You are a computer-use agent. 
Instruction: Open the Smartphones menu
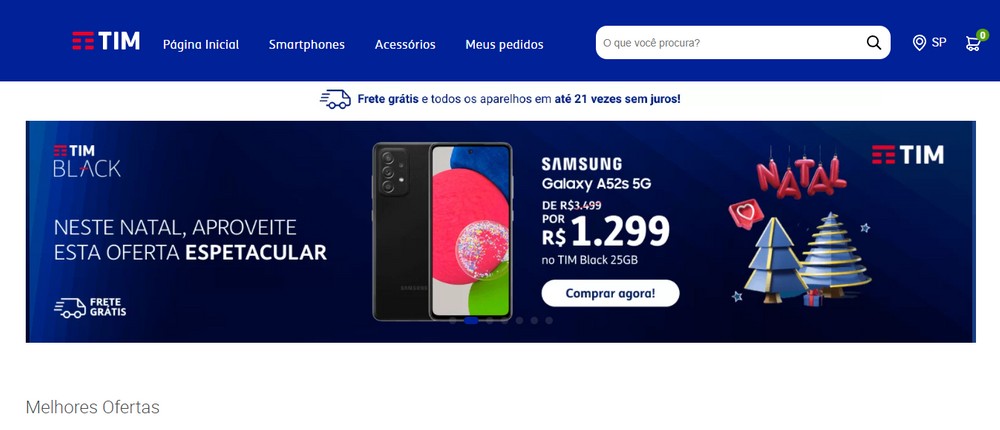(307, 45)
